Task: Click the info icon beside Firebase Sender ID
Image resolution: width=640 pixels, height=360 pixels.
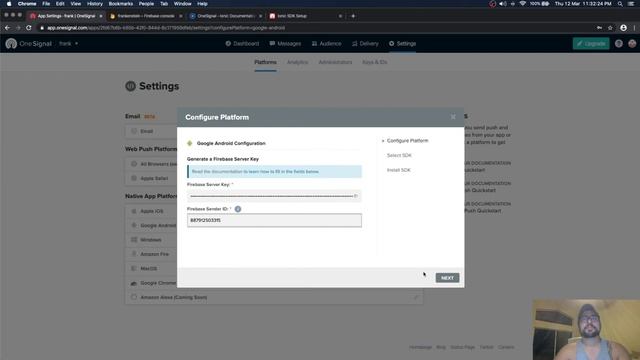Action: [238, 209]
